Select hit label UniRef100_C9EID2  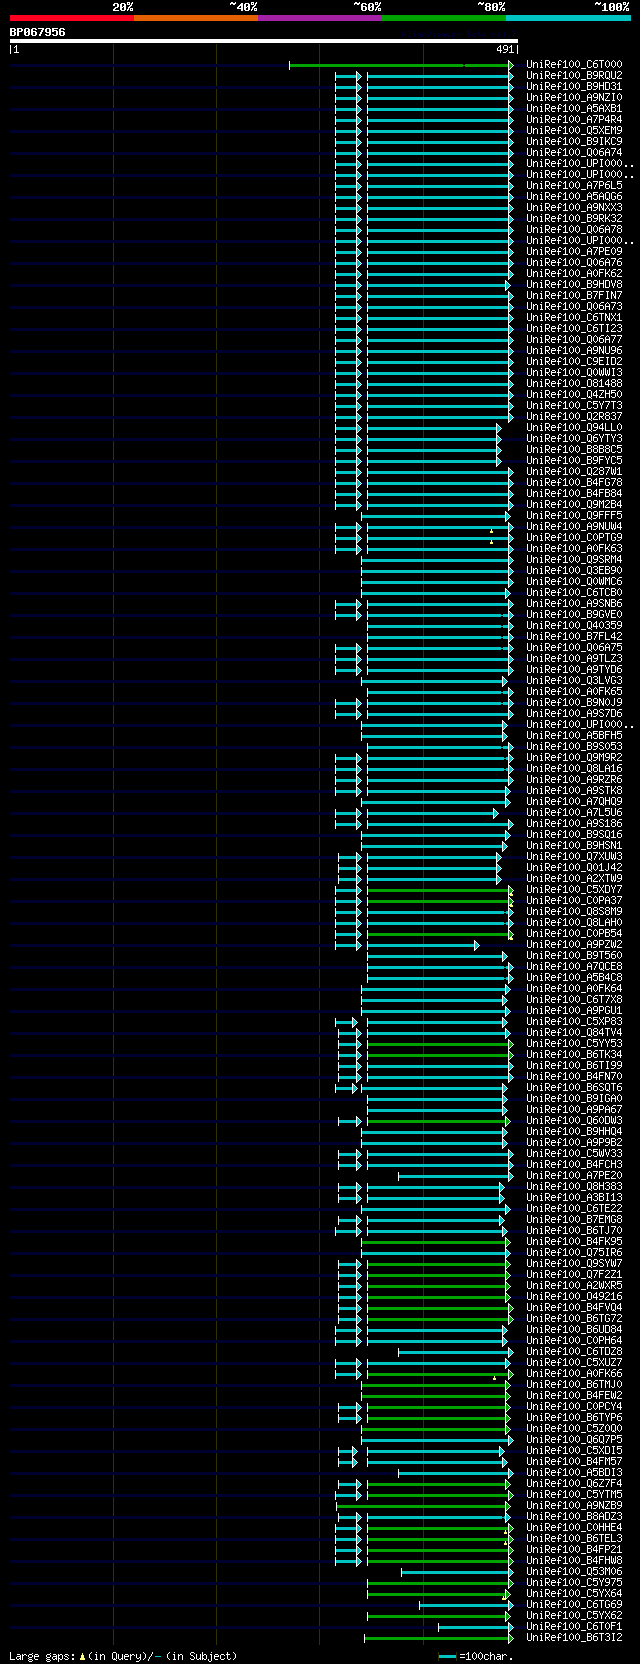(574, 362)
